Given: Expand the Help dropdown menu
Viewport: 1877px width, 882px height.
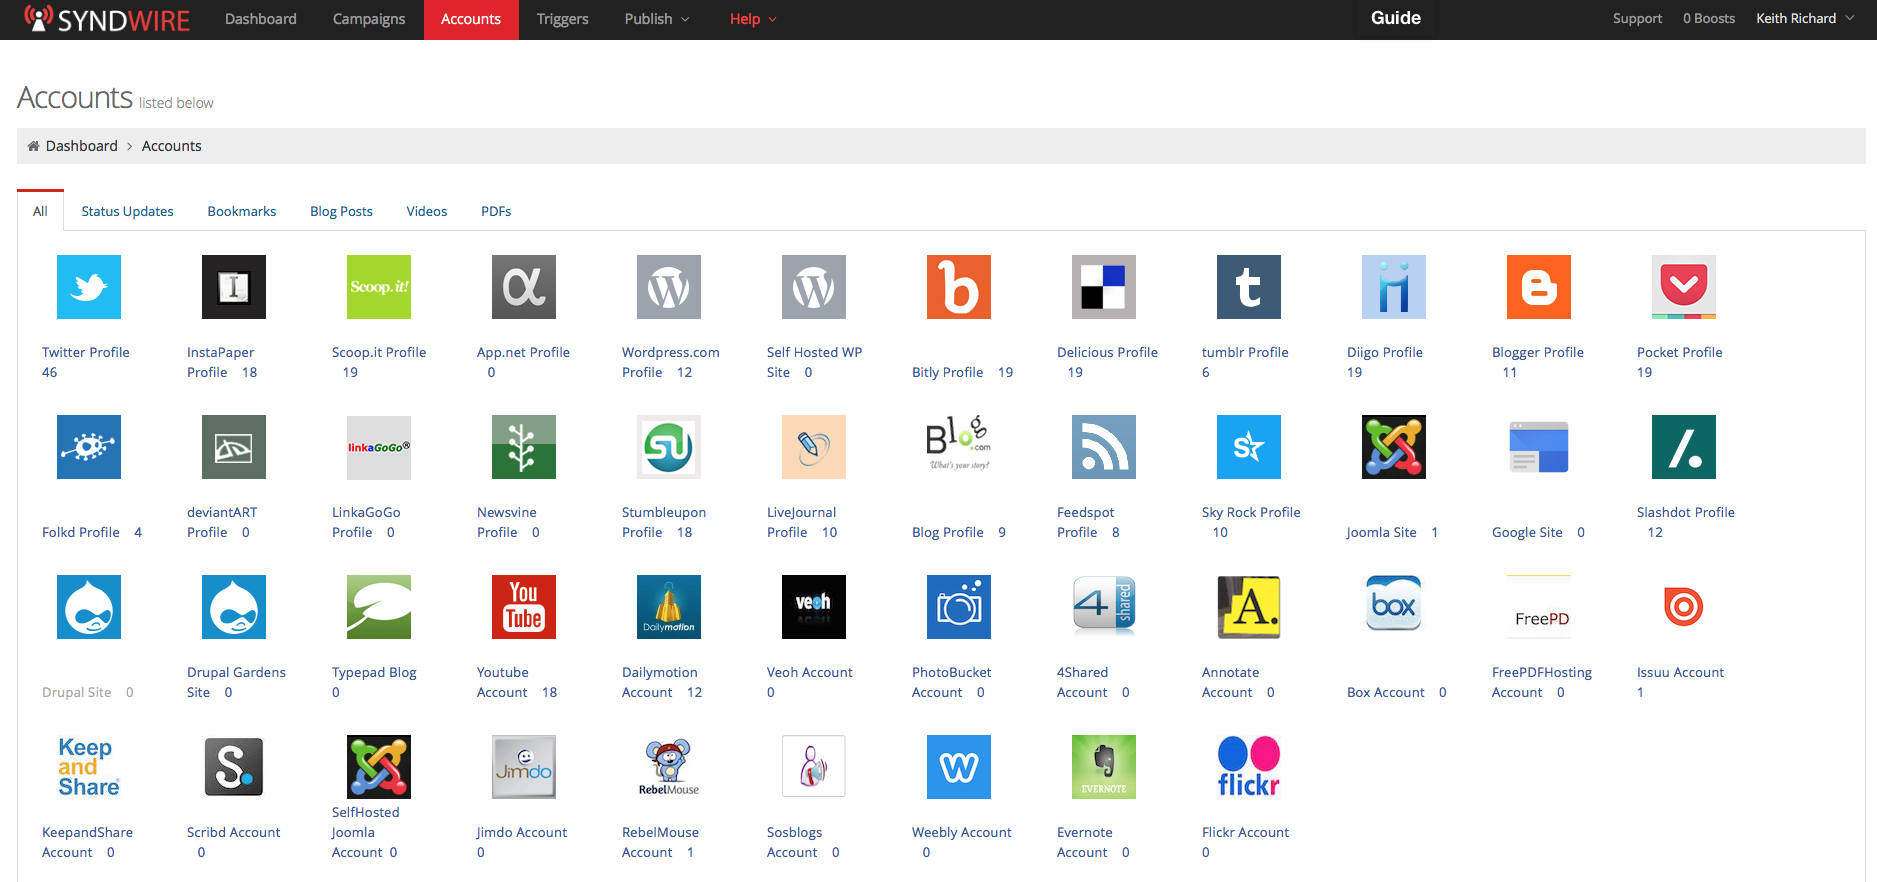Looking at the screenshot, I should click(753, 19).
